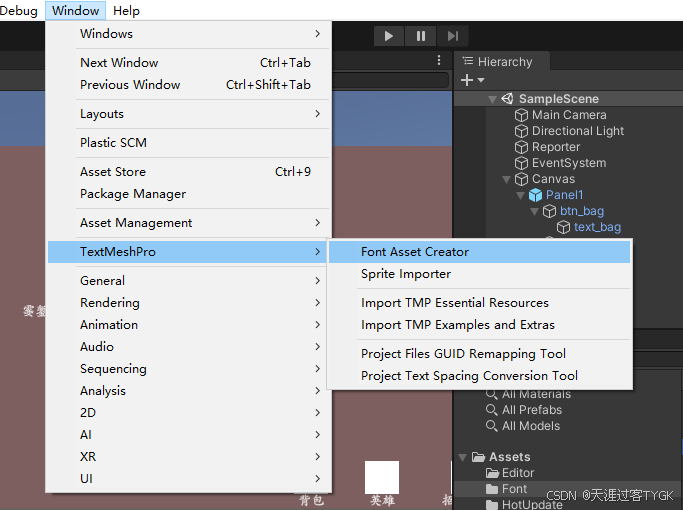Open the Windows submenu
The image size is (683, 510).
189,34
